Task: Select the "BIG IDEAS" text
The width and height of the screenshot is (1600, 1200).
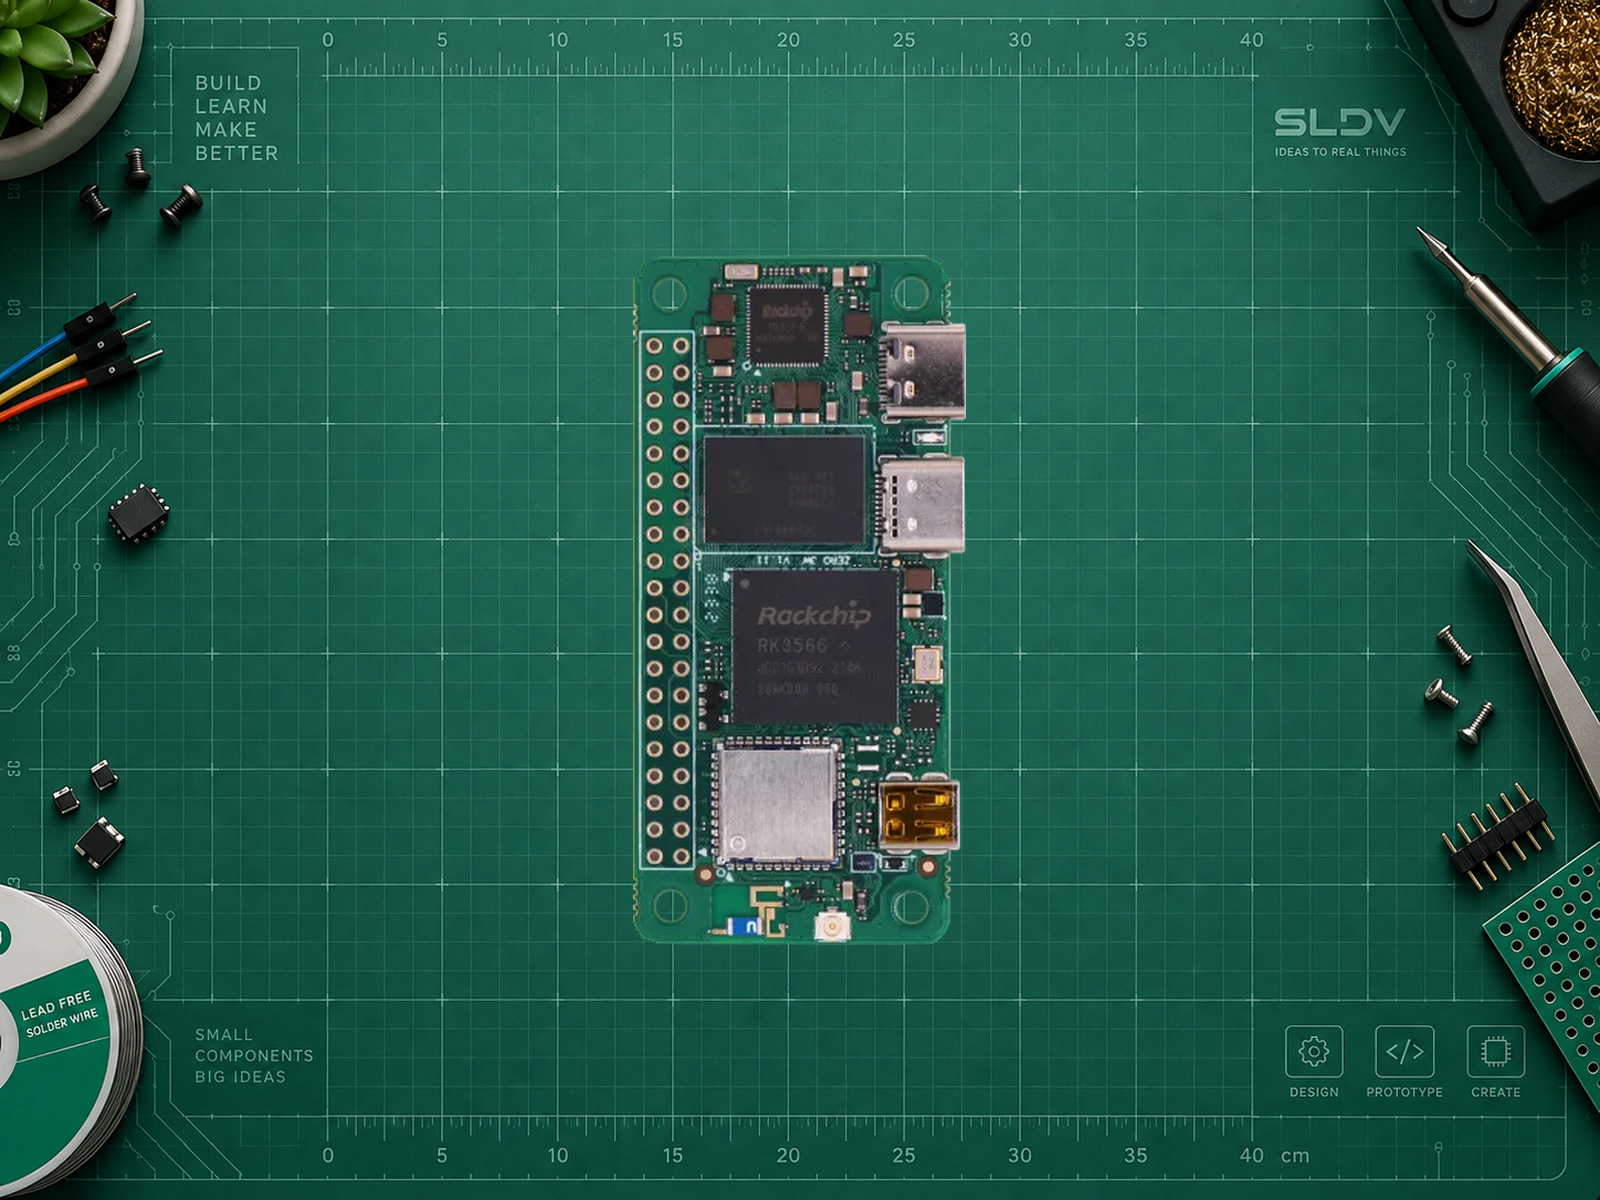Action: (240, 1077)
